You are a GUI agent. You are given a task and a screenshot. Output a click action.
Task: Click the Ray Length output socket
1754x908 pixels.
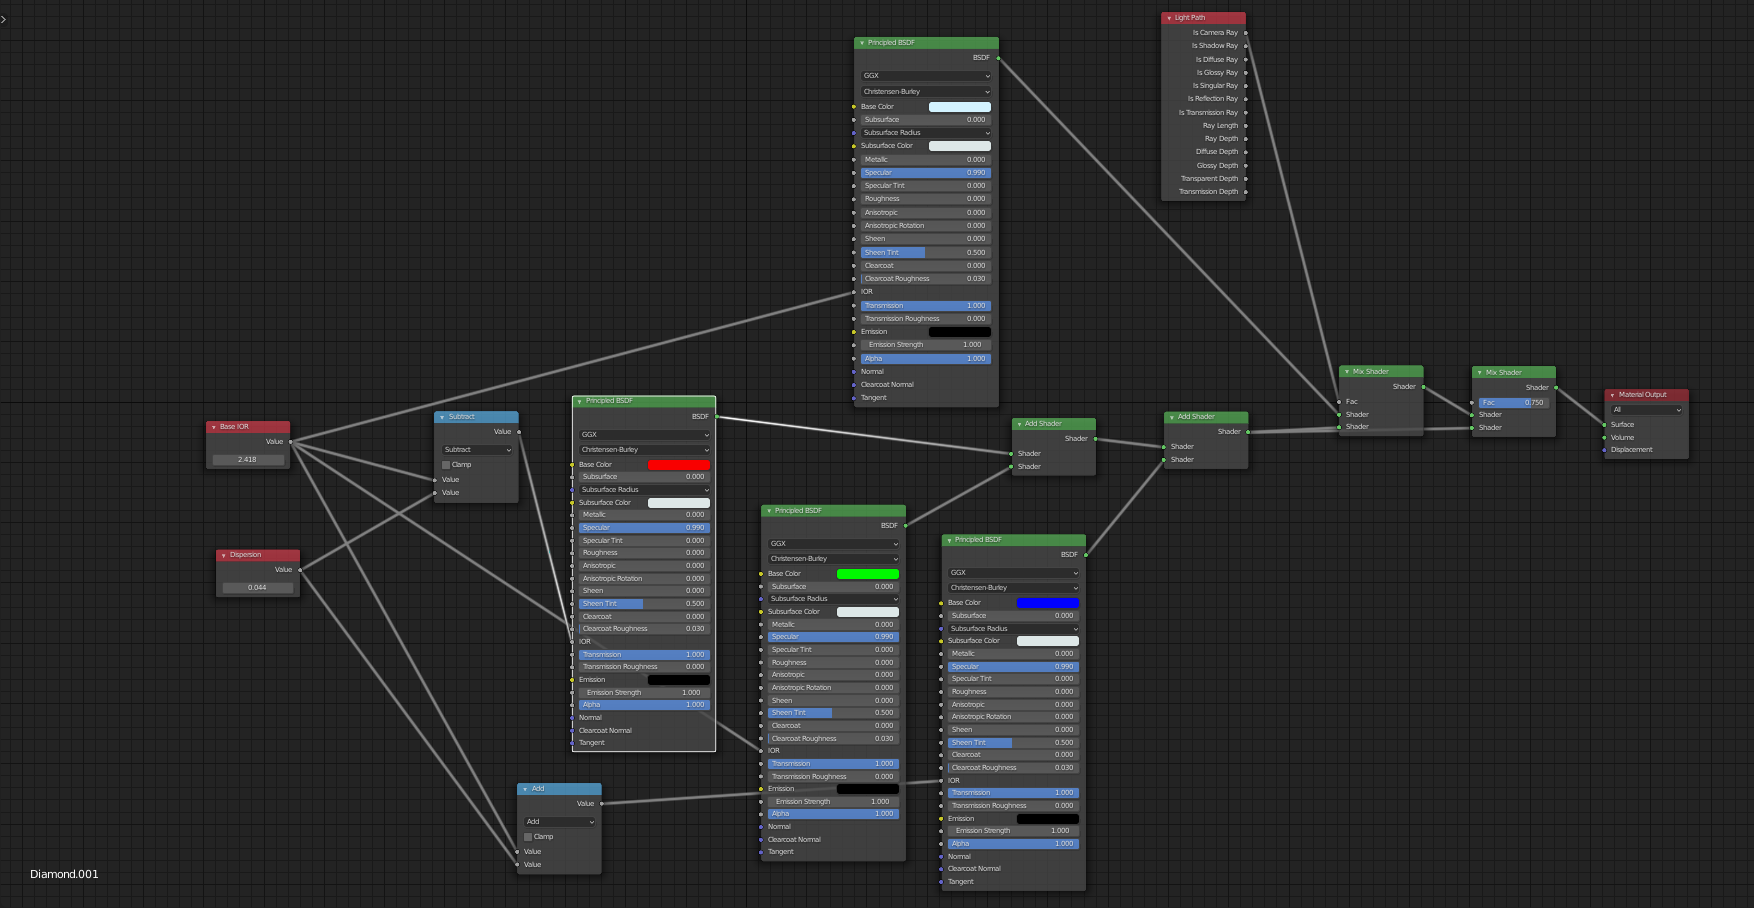click(1245, 126)
